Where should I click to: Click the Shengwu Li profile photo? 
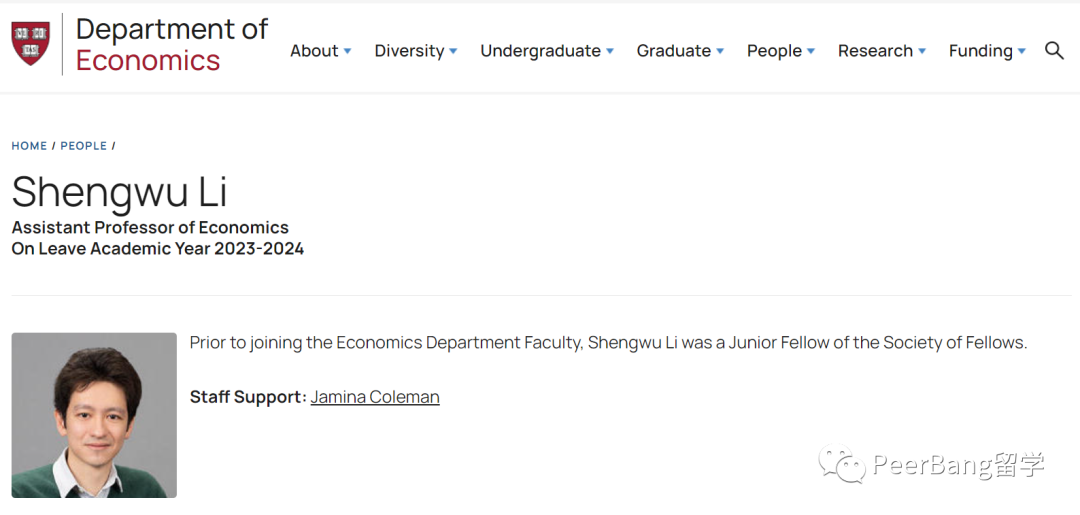[94, 415]
